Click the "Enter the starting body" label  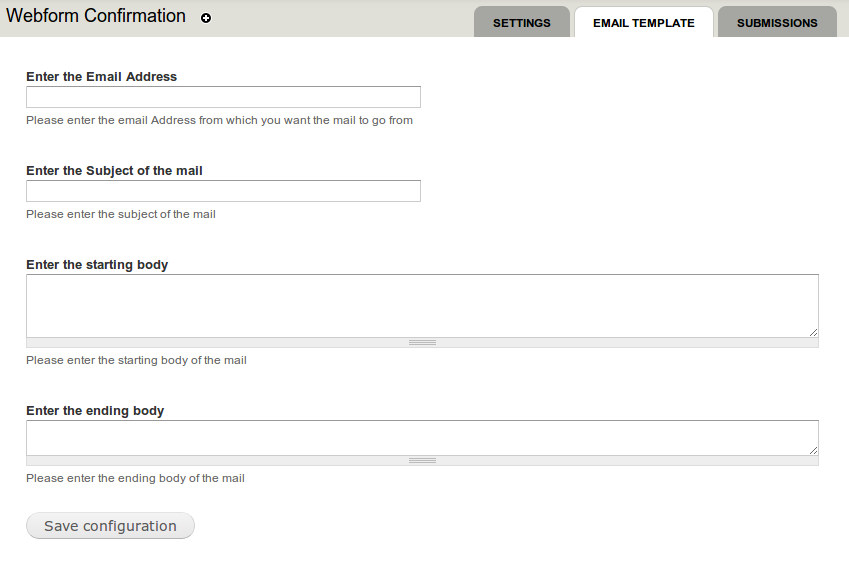click(97, 265)
